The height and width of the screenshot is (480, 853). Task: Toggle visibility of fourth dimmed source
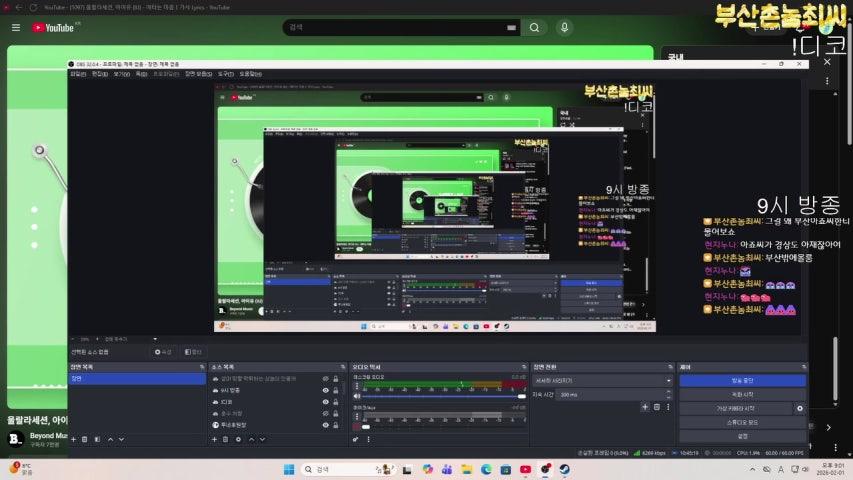[x=325, y=414]
